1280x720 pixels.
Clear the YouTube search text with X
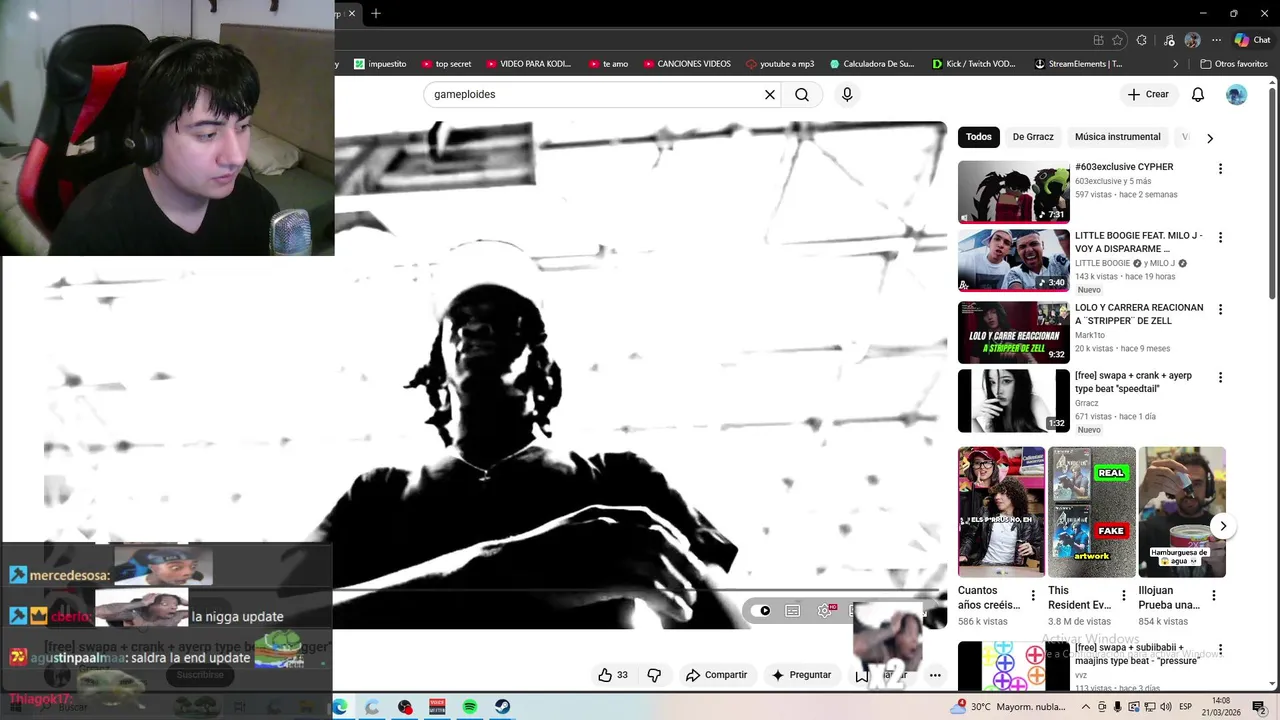point(770,95)
